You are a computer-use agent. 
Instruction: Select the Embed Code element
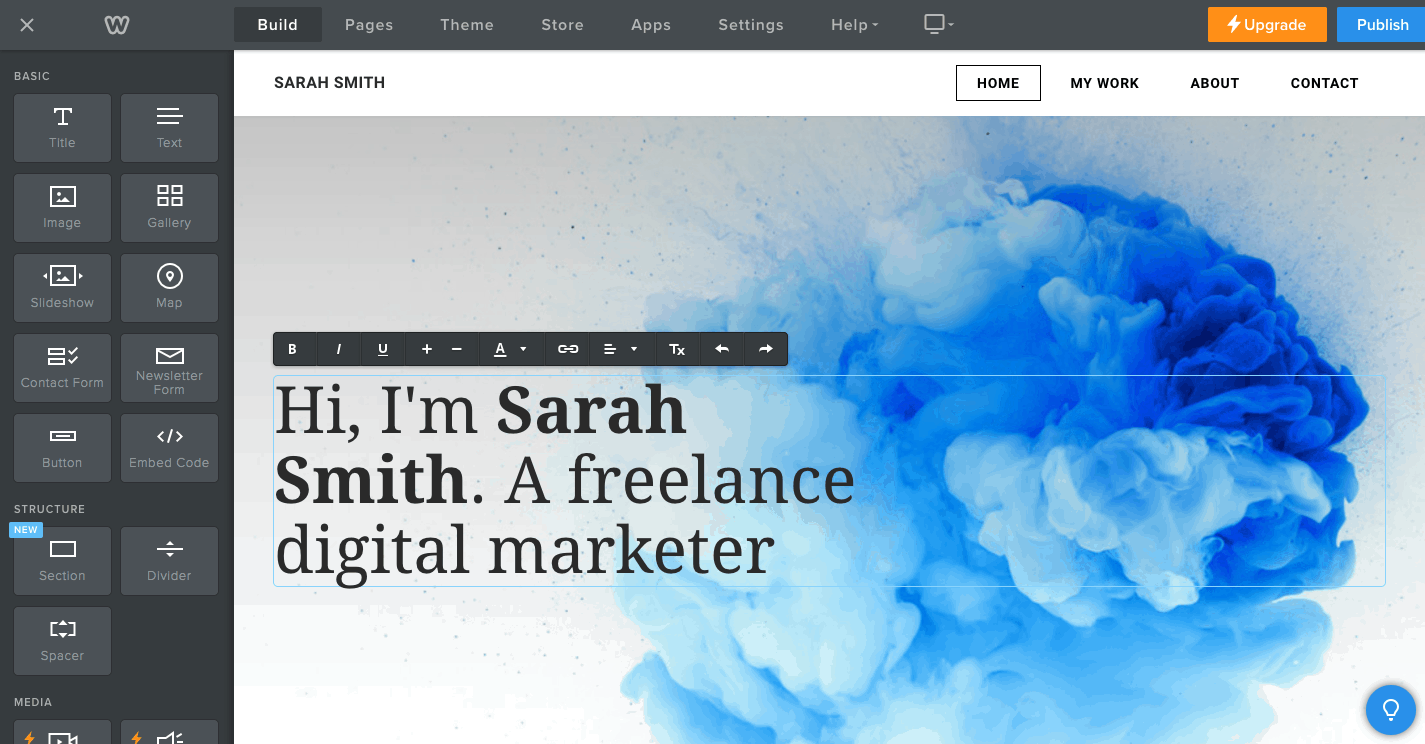(169, 447)
